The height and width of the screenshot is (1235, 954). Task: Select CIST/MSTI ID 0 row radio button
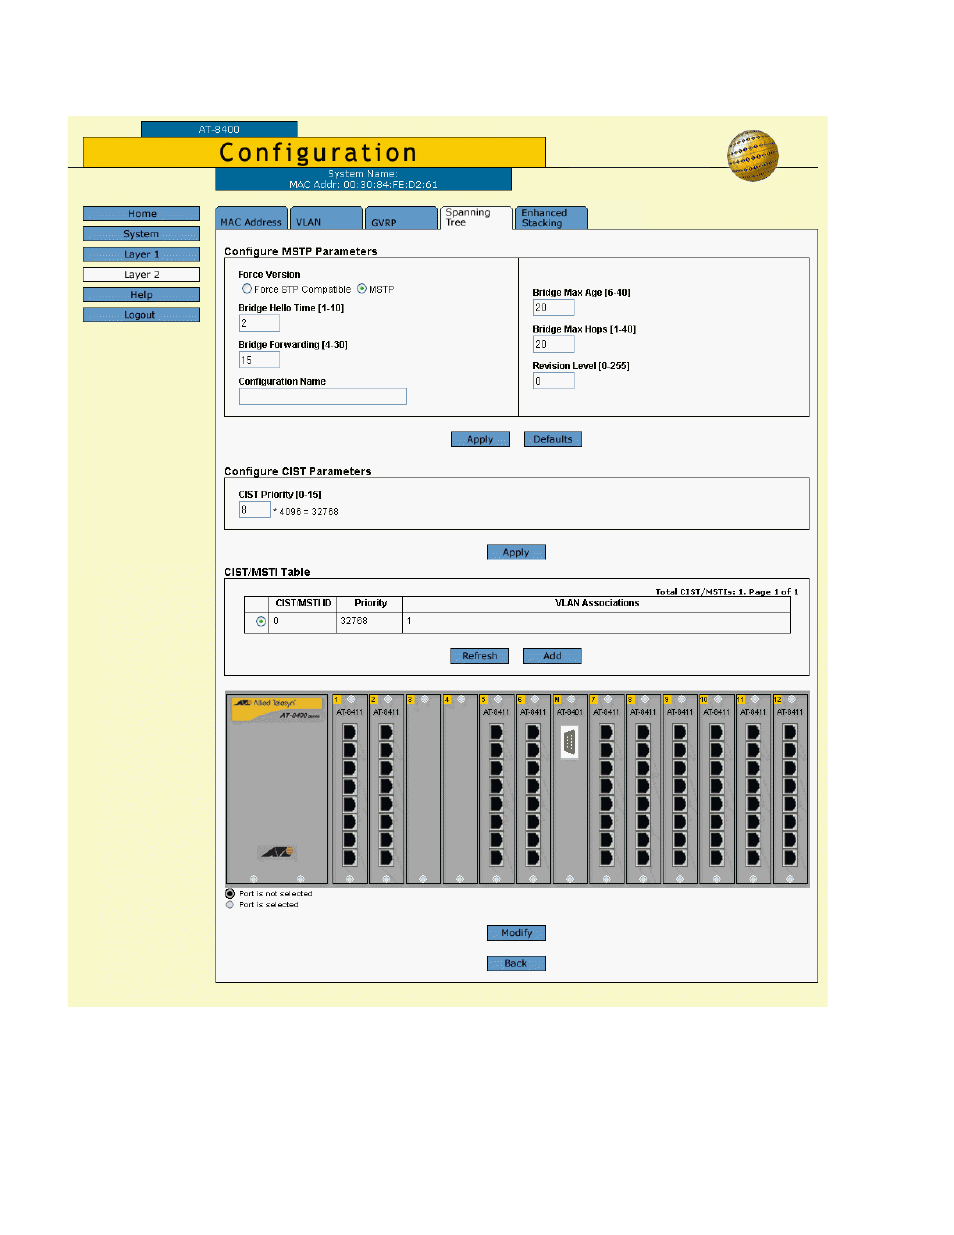tap(261, 622)
